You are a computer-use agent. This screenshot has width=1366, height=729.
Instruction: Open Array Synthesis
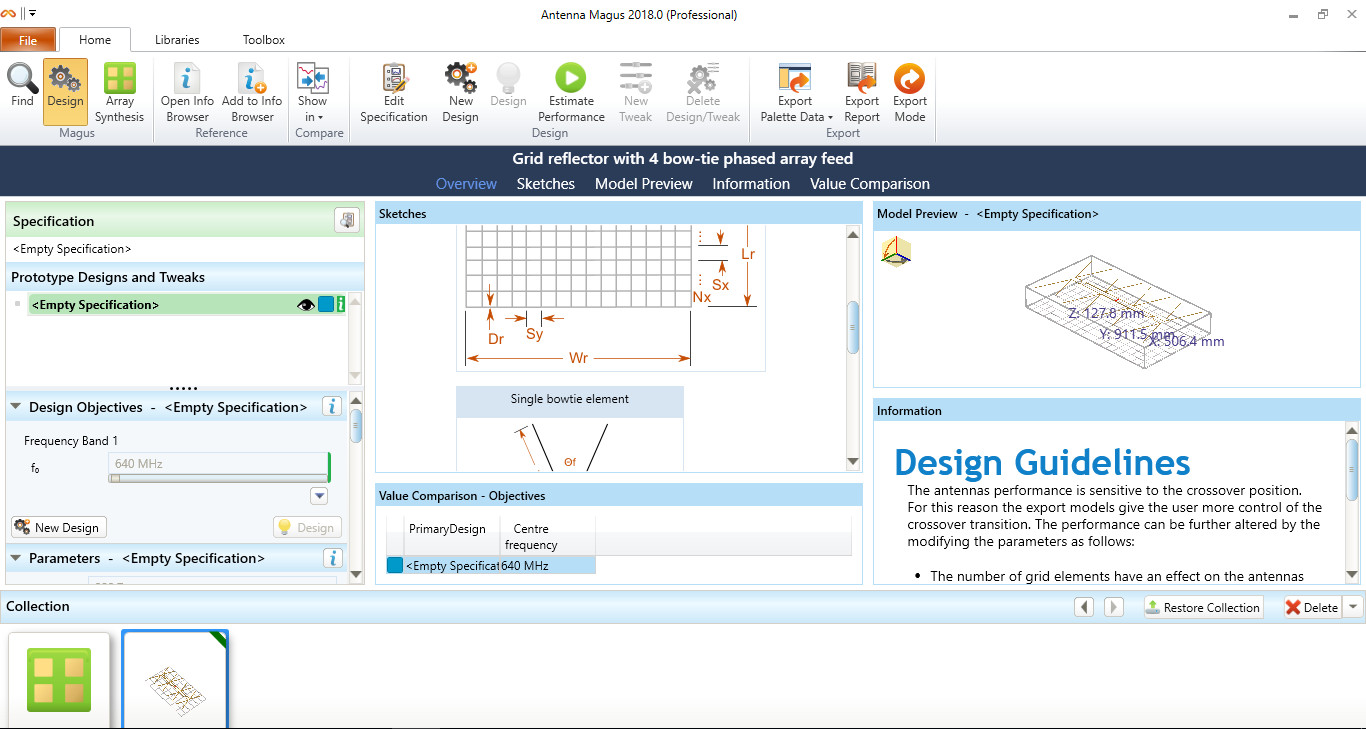click(120, 92)
